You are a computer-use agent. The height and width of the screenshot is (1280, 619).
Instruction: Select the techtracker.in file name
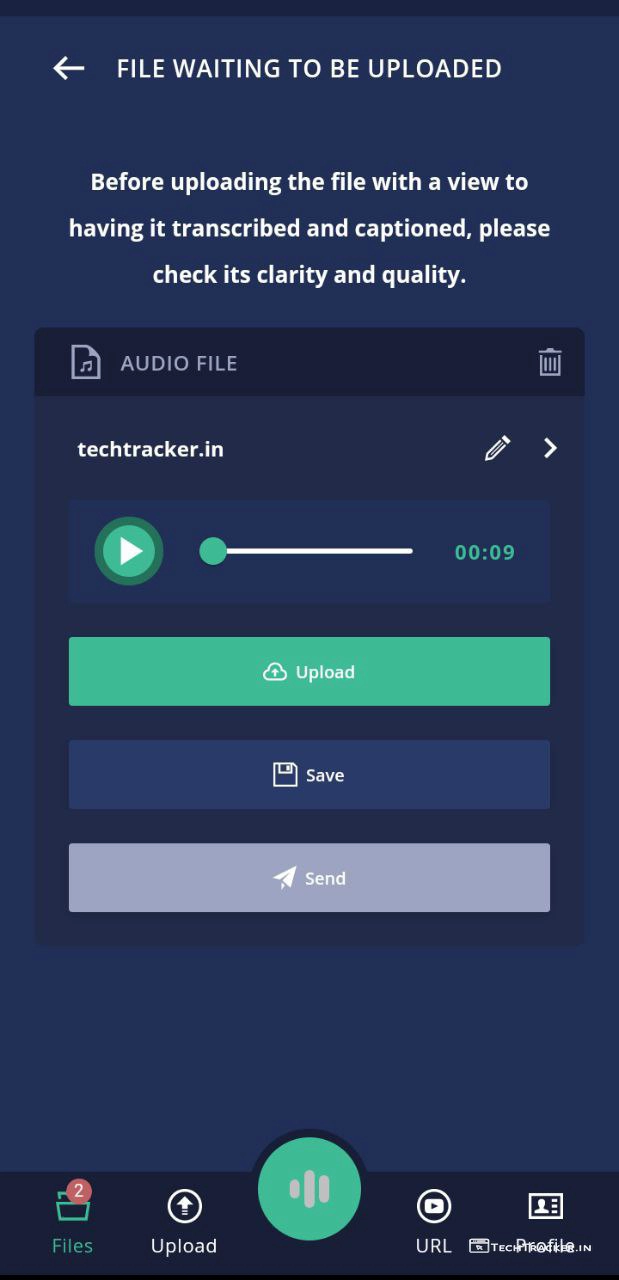(150, 449)
